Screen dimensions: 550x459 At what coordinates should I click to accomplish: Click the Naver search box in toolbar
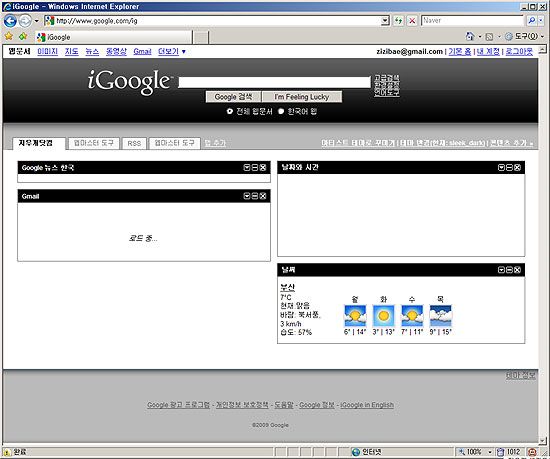pyautogui.click(x=472, y=21)
